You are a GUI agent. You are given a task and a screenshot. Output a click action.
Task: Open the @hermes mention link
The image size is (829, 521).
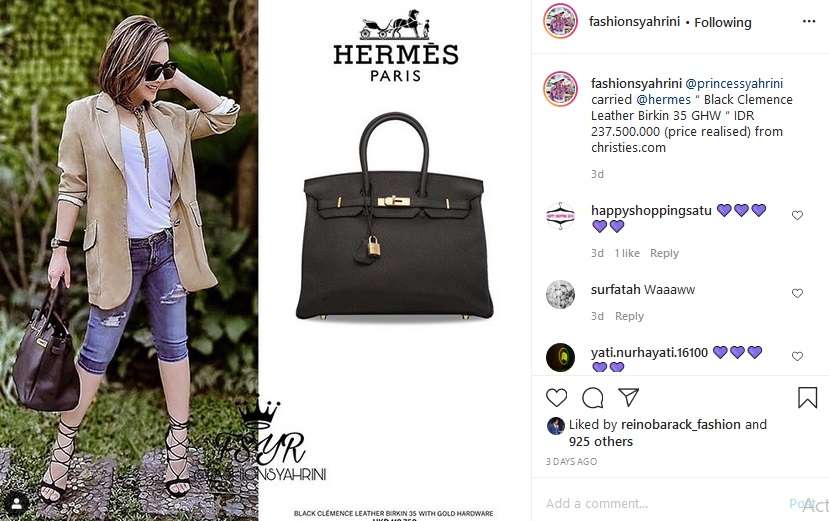664,99
